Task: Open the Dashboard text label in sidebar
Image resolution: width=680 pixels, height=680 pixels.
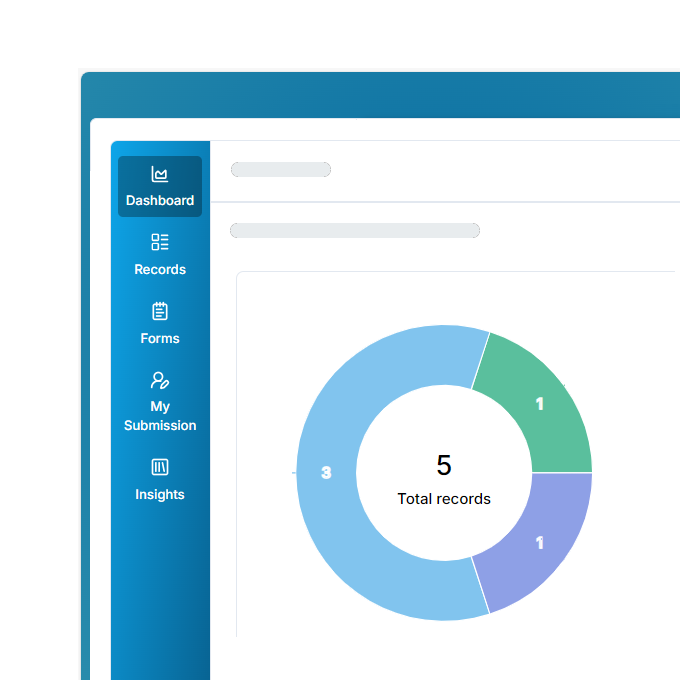Action: (160, 200)
